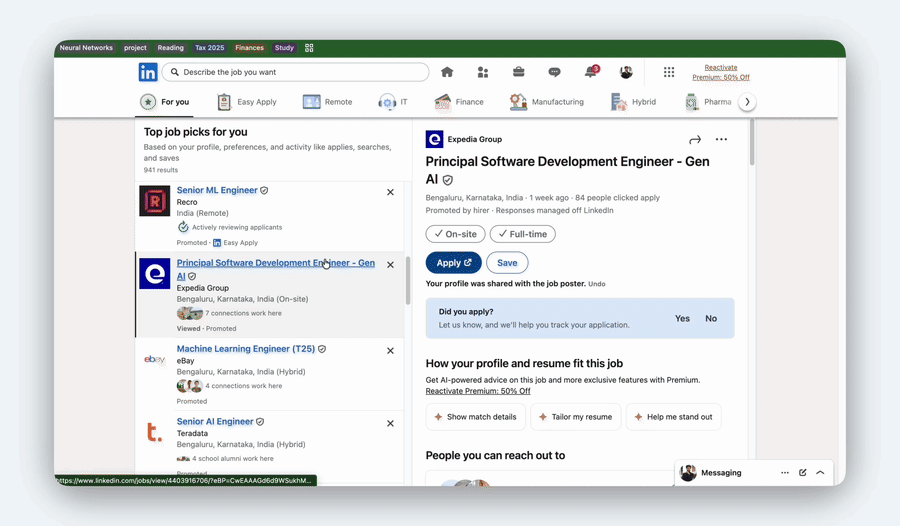The width and height of the screenshot is (900, 526).
Task: Click the Teradata company logo
Action: coord(155,432)
